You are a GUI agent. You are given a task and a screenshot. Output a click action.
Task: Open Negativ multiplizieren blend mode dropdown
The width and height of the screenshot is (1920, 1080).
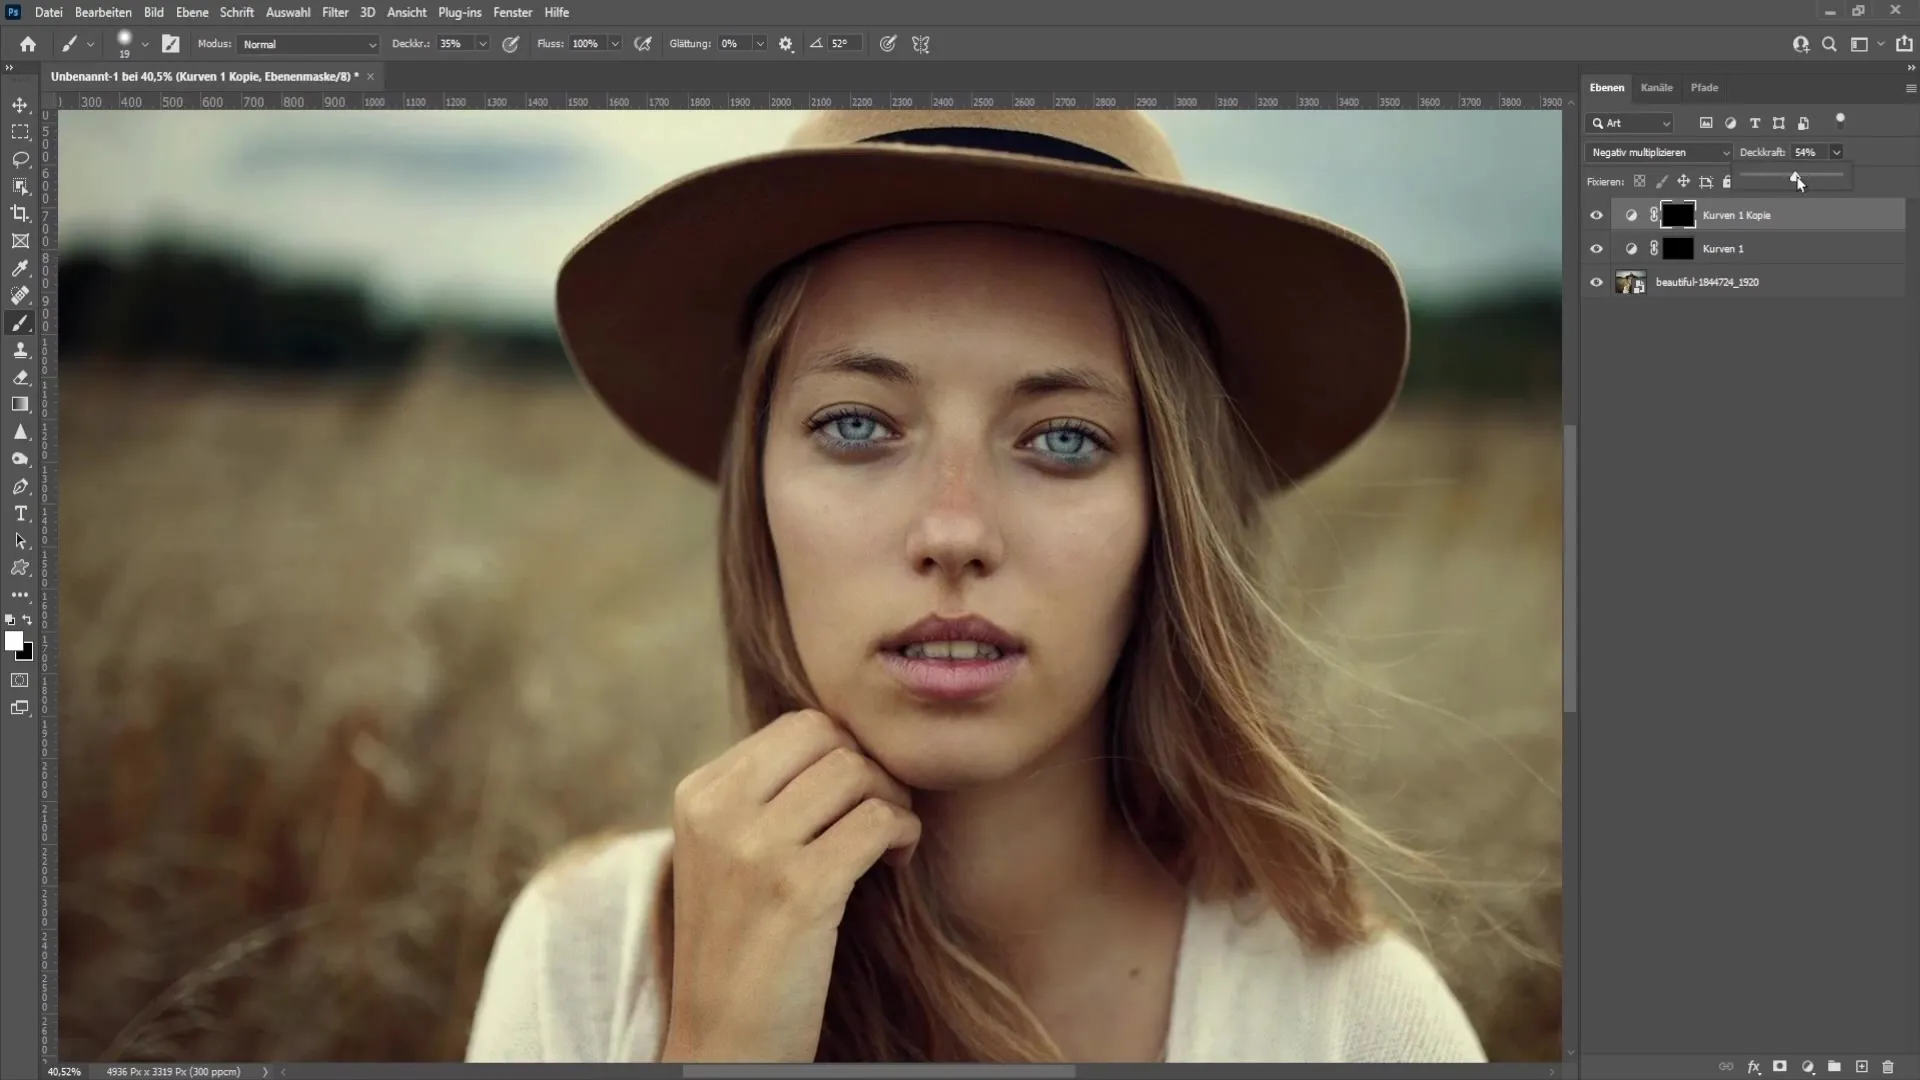(x=1658, y=152)
